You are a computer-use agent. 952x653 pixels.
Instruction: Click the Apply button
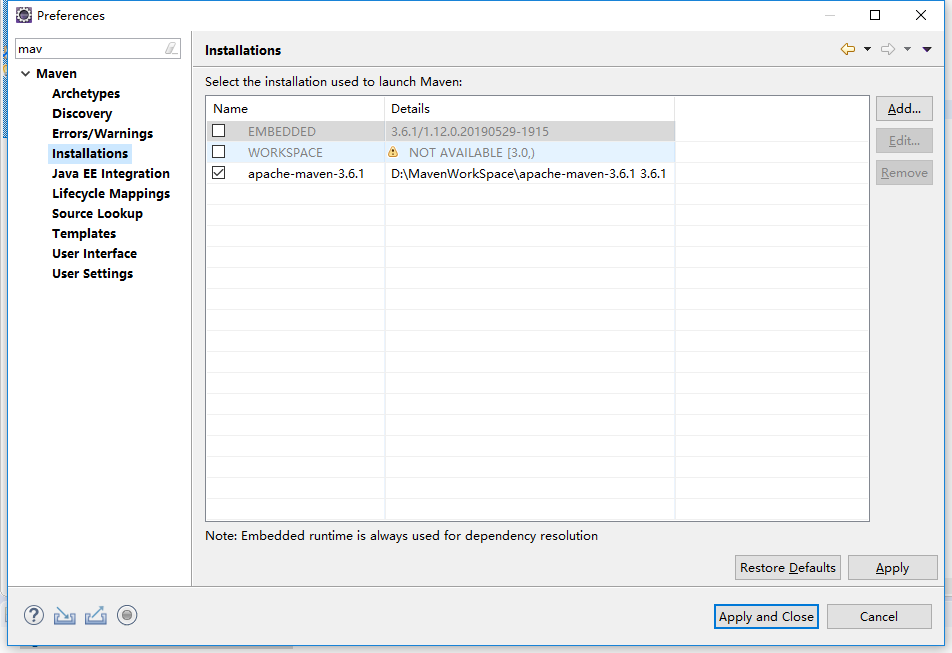pyautogui.click(x=892, y=567)
